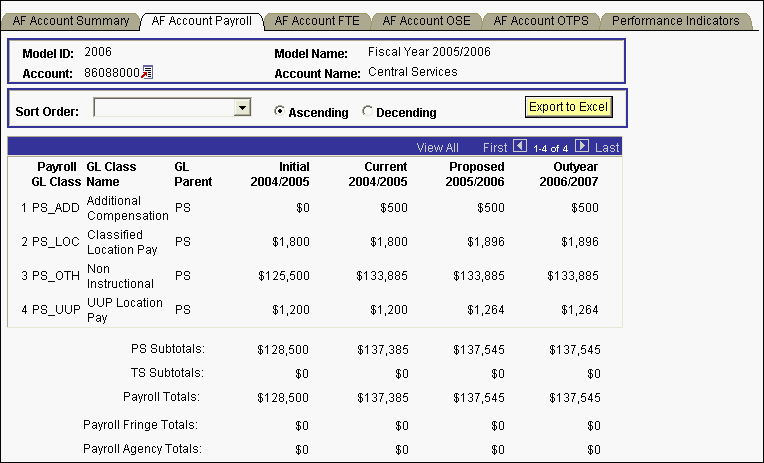Viewport: 764px width, 463px height.
Task: Open the Sort Order dropdown
Action: [241, 108]
